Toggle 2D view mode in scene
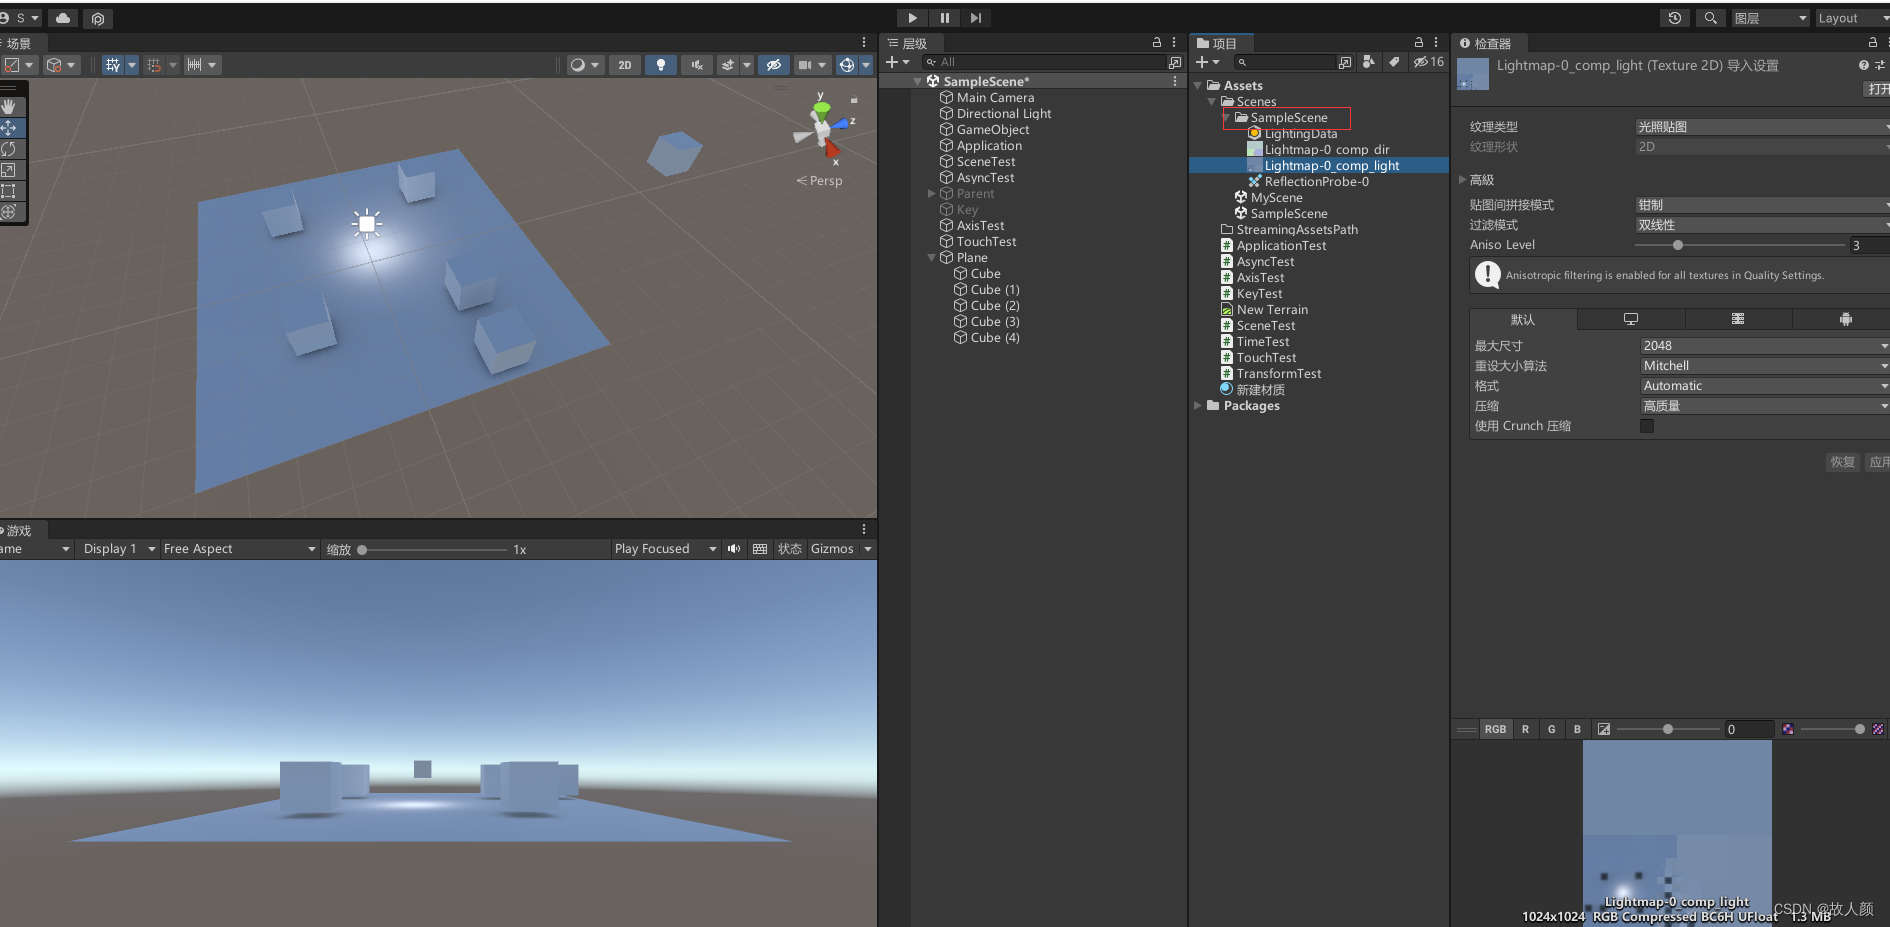 tap(625, 65)
